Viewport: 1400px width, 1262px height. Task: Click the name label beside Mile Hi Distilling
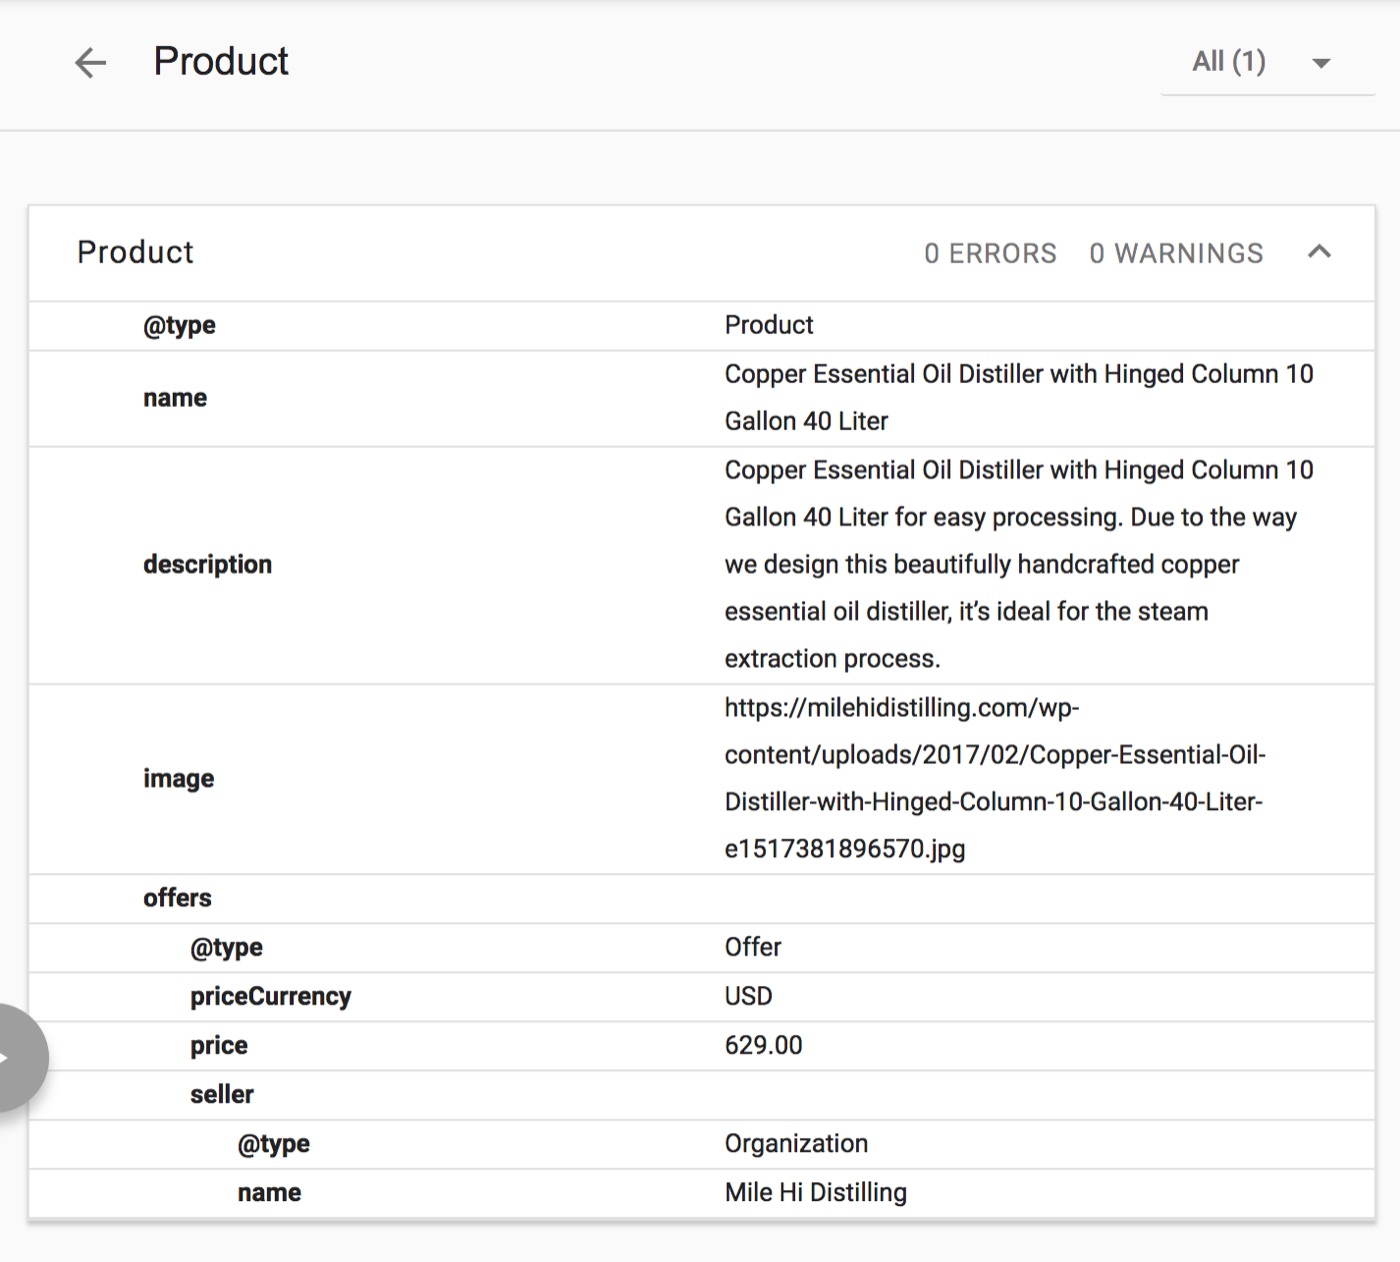[x=269, y=1192]
